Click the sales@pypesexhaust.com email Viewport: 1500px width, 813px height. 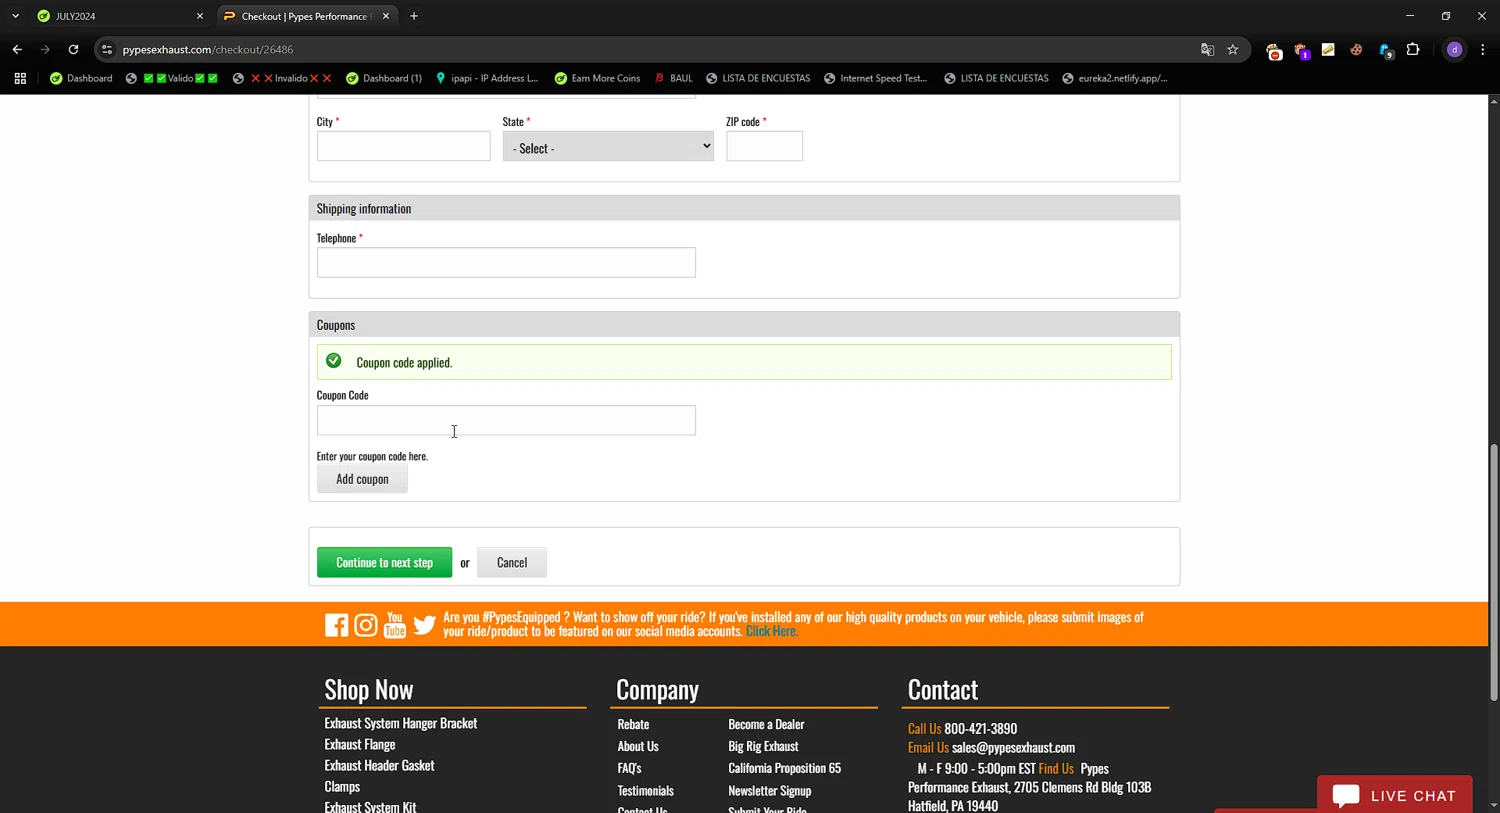tap(1013, 747)
